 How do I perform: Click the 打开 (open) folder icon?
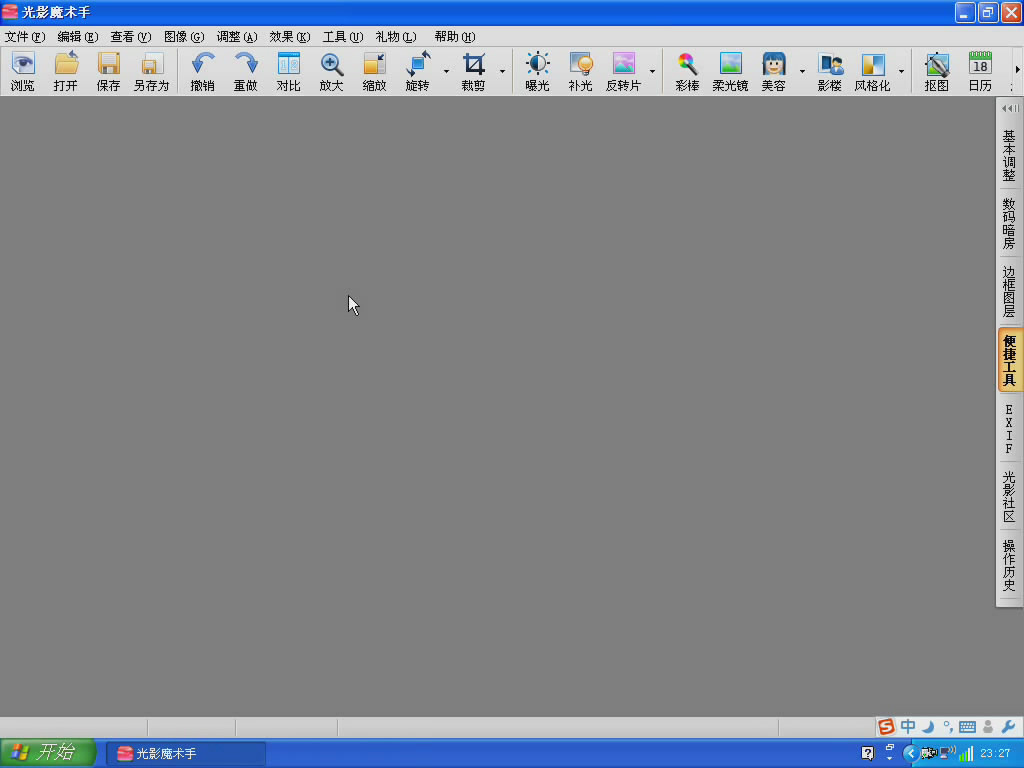pyautogui.click(x=65, y=71)
